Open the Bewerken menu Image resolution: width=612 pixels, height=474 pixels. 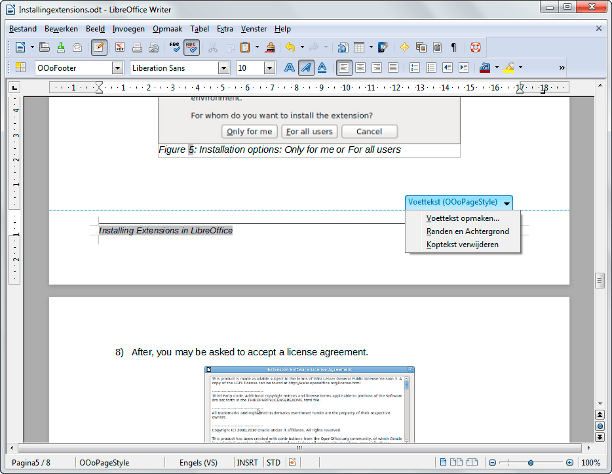pos(61,29)
